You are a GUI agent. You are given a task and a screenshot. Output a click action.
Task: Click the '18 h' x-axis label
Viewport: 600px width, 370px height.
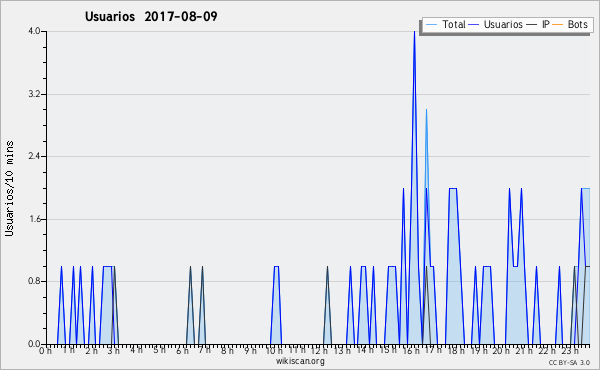[x=456, y=351]
